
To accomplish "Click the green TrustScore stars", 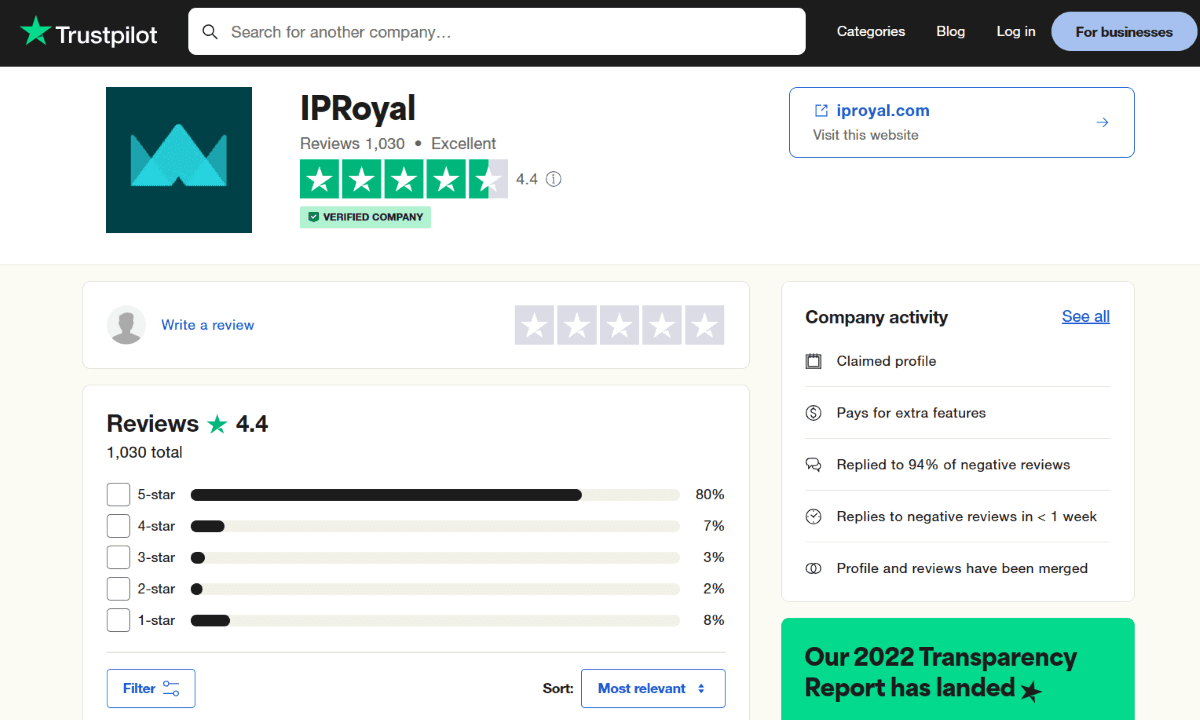I will pyautogui.click(x=404, y=179).
